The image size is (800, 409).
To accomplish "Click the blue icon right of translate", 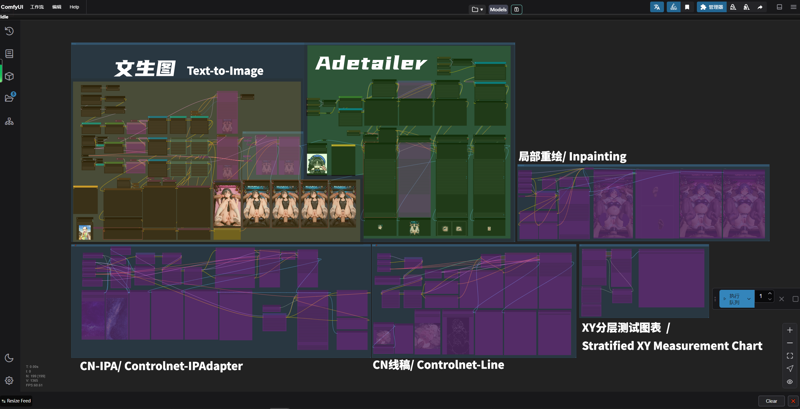I will pos(673,7).
